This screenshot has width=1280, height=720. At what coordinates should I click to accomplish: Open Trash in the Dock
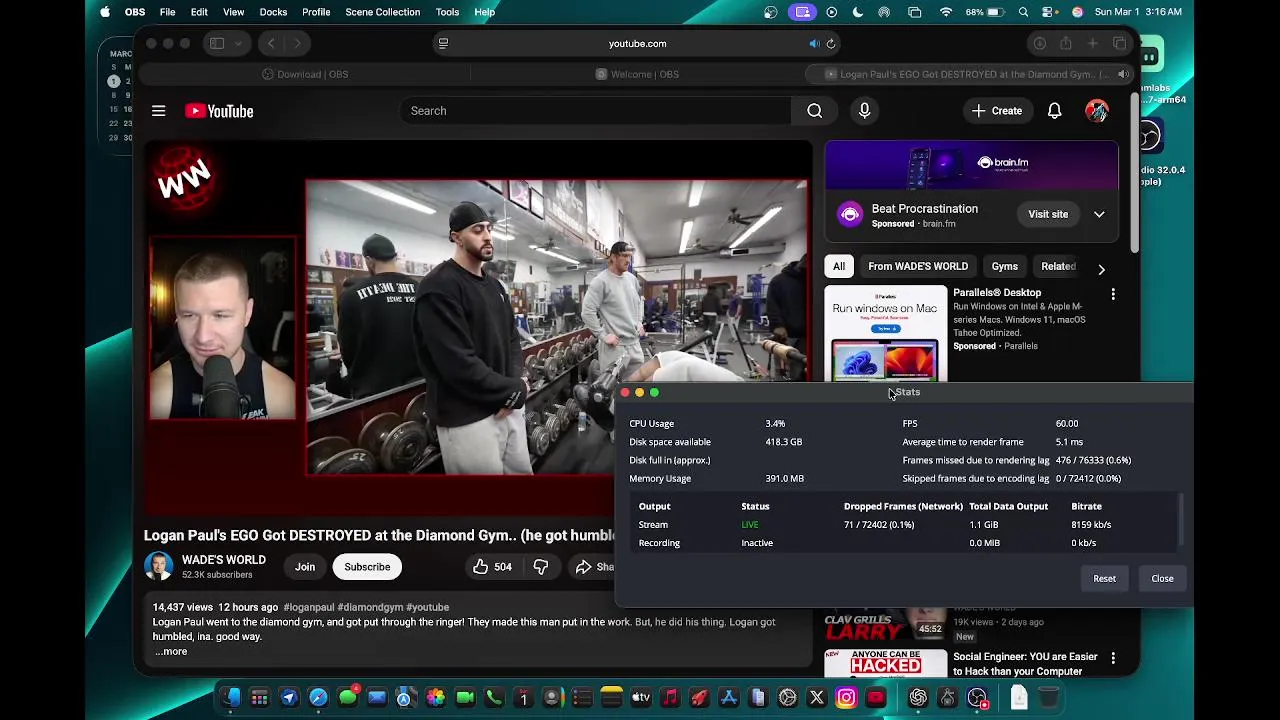point(1048,698)
